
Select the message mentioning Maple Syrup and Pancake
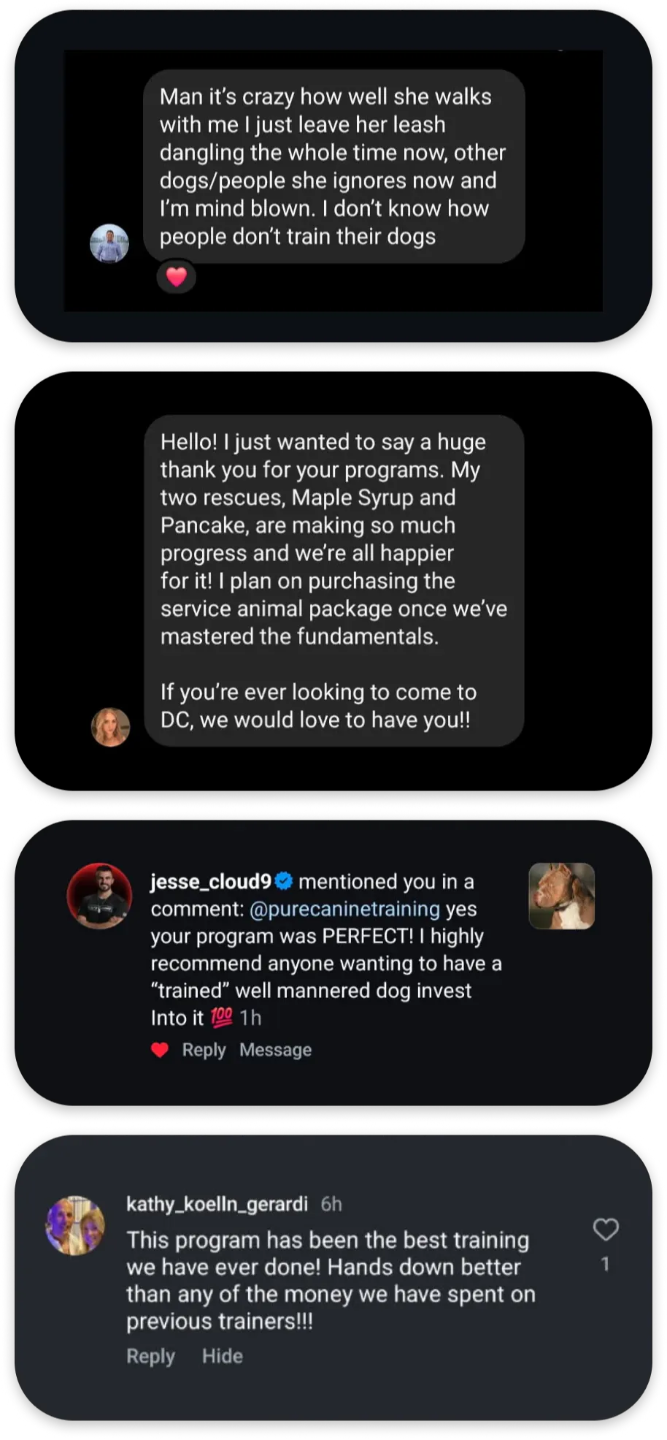[x=334, y=580]
